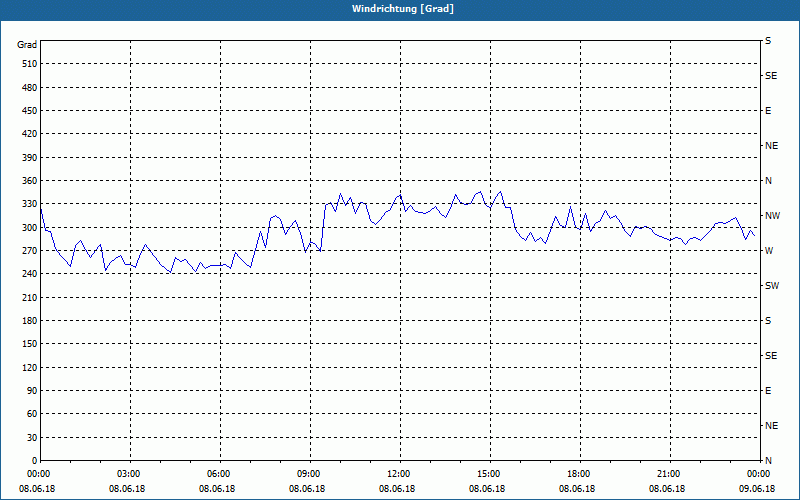Image resolution: width=800 pixels, height=500 pixels.
Task: Click the 08.06.18 date under 03:00
Action: coord(127,489)
